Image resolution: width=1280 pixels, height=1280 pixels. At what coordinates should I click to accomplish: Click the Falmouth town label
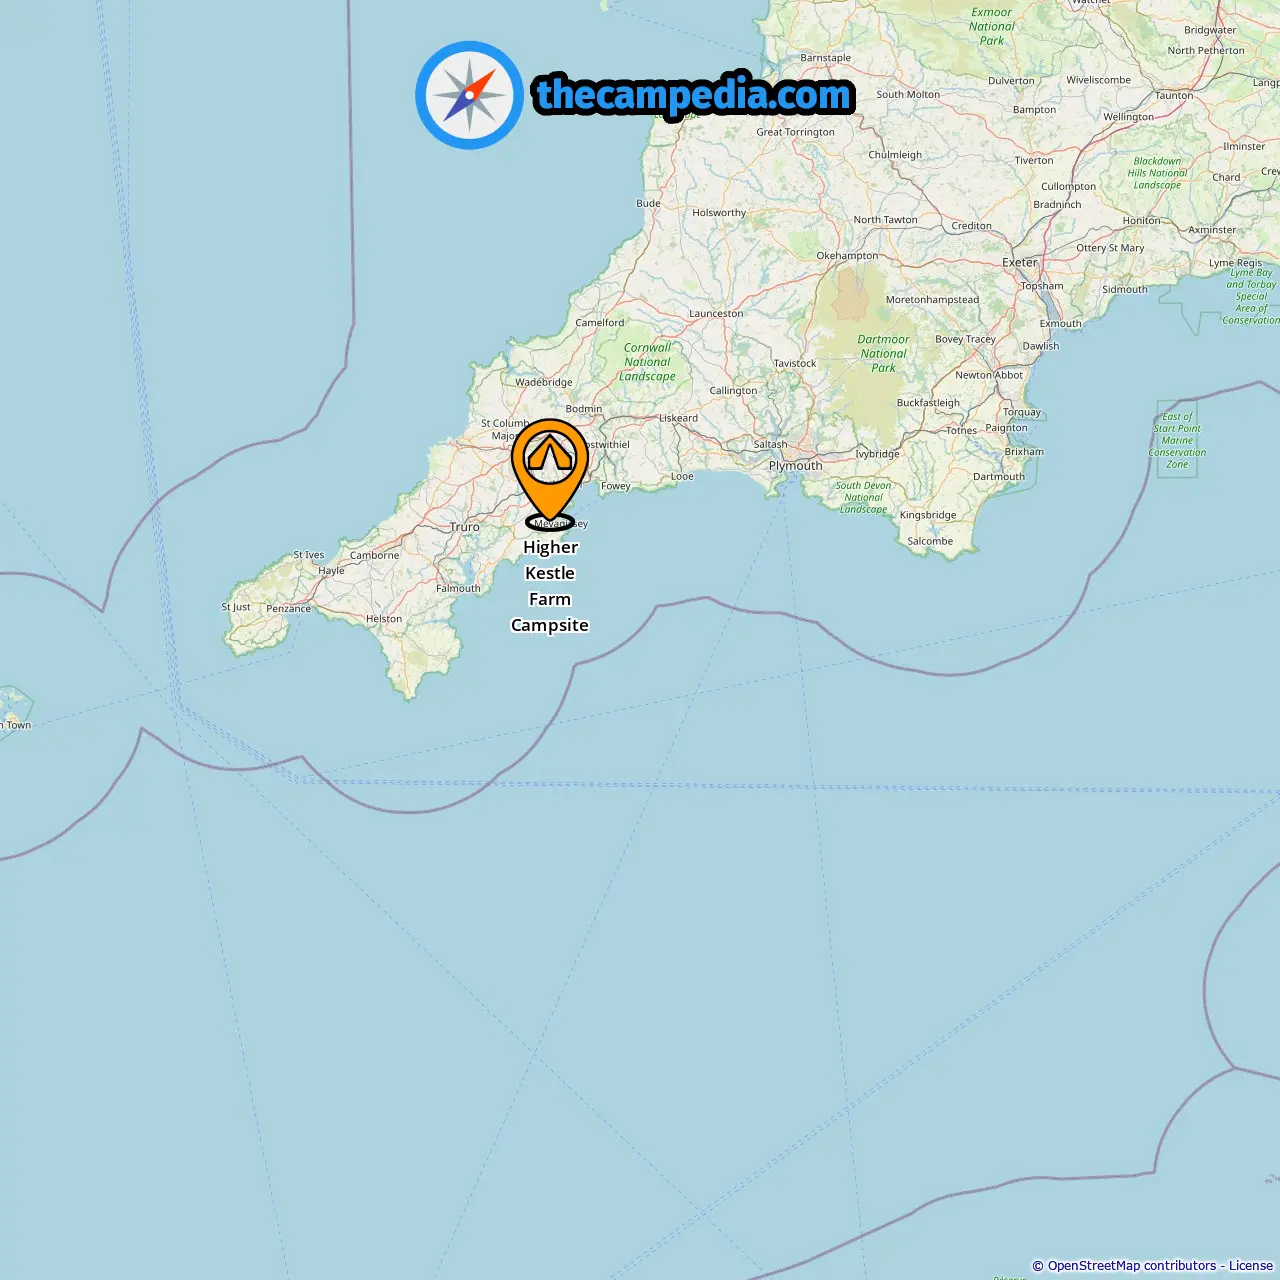458,589
